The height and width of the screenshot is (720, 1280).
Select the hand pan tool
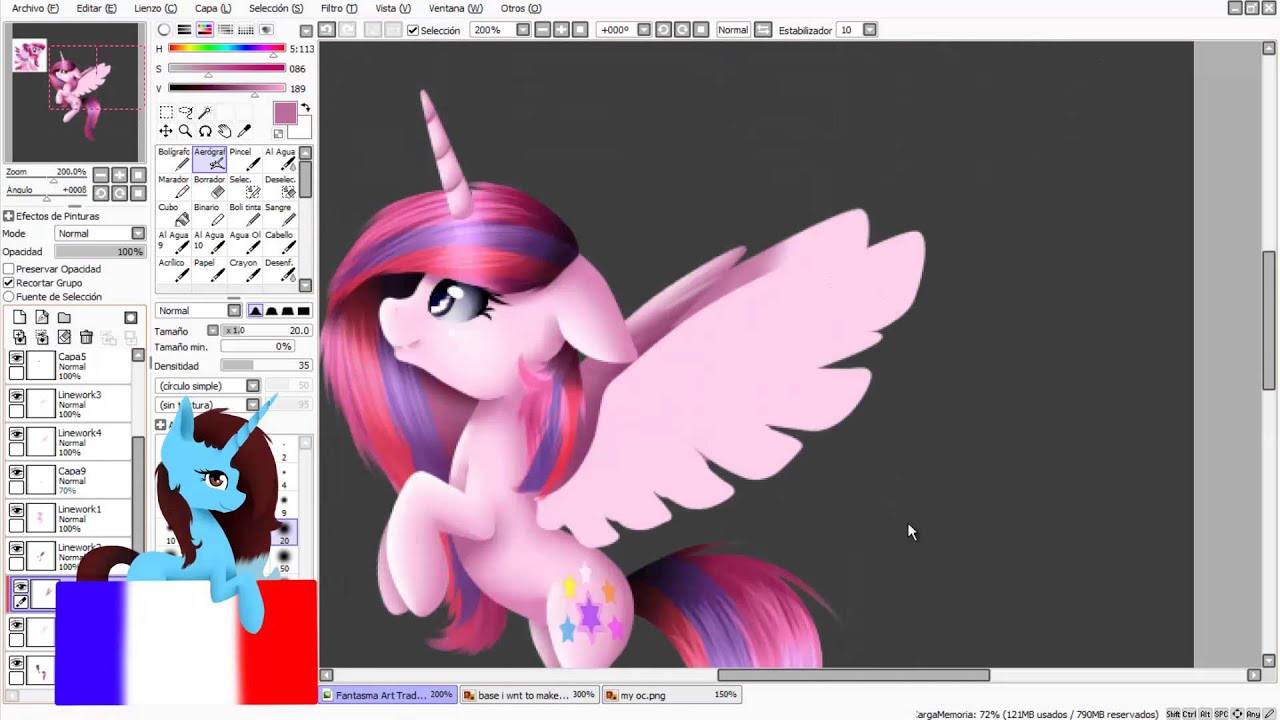tap(224, 131)
